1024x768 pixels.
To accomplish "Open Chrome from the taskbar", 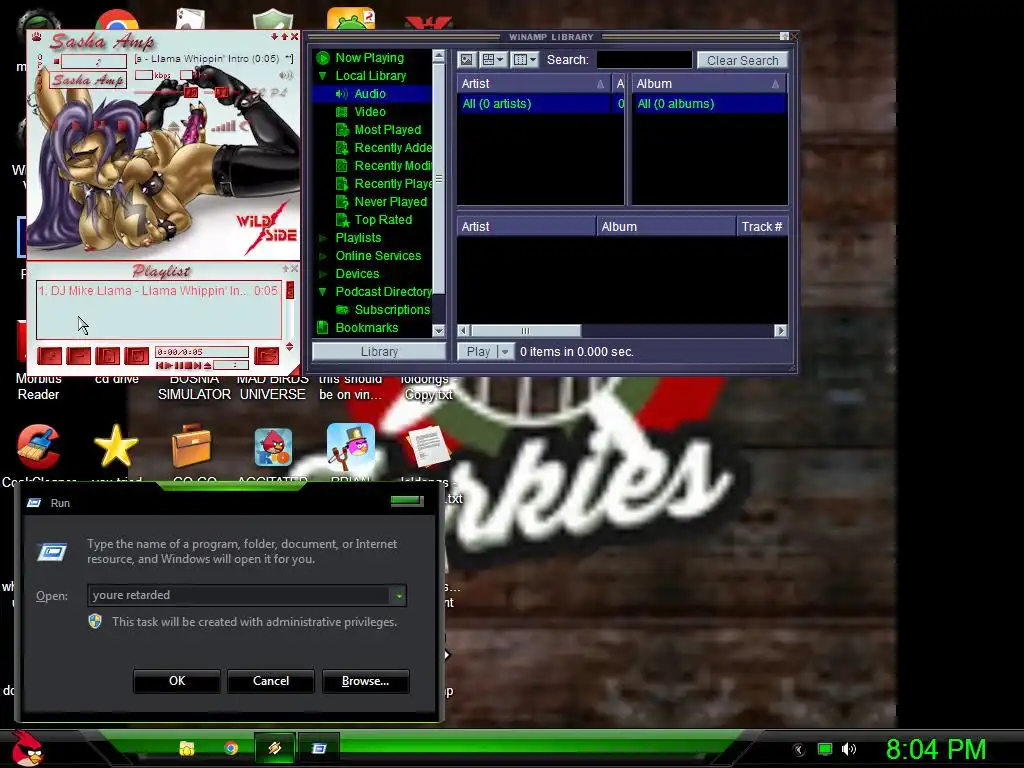I will point(231,748).
